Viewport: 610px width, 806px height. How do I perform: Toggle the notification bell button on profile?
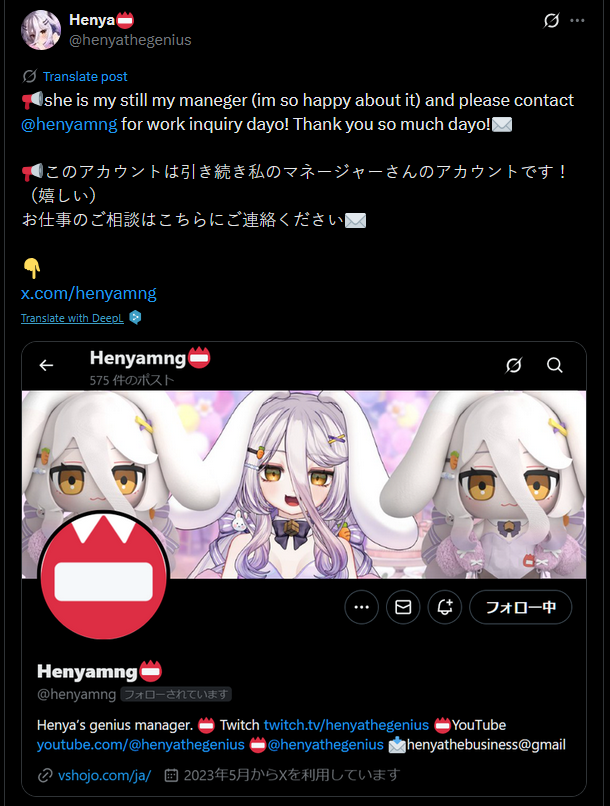[445, 607]
